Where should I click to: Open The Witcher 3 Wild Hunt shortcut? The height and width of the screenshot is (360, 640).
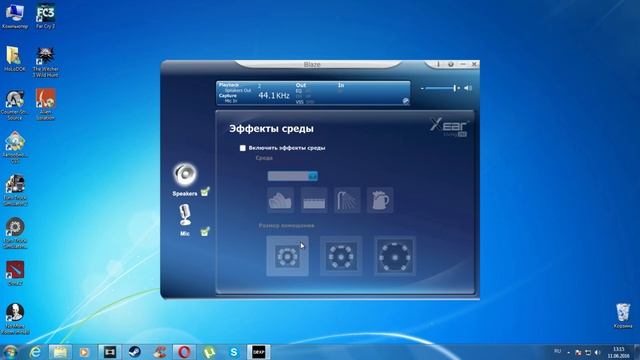[45, 62]
